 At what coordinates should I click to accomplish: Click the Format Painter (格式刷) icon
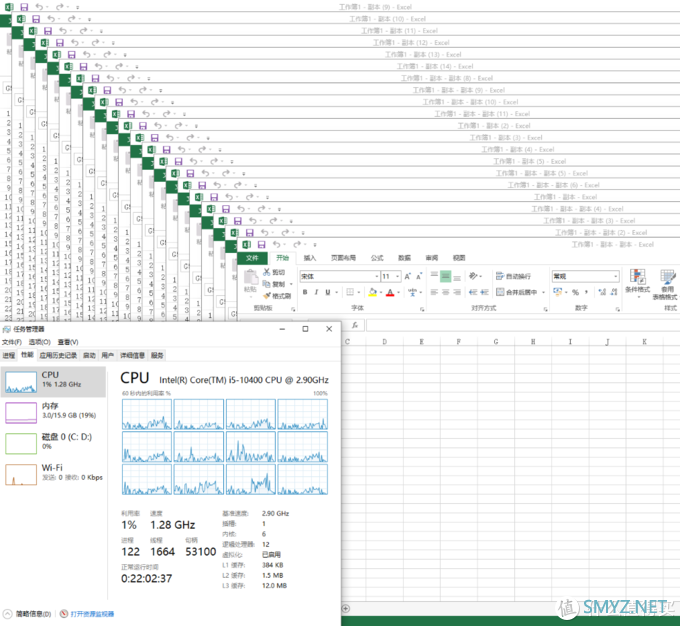point(279,296)
